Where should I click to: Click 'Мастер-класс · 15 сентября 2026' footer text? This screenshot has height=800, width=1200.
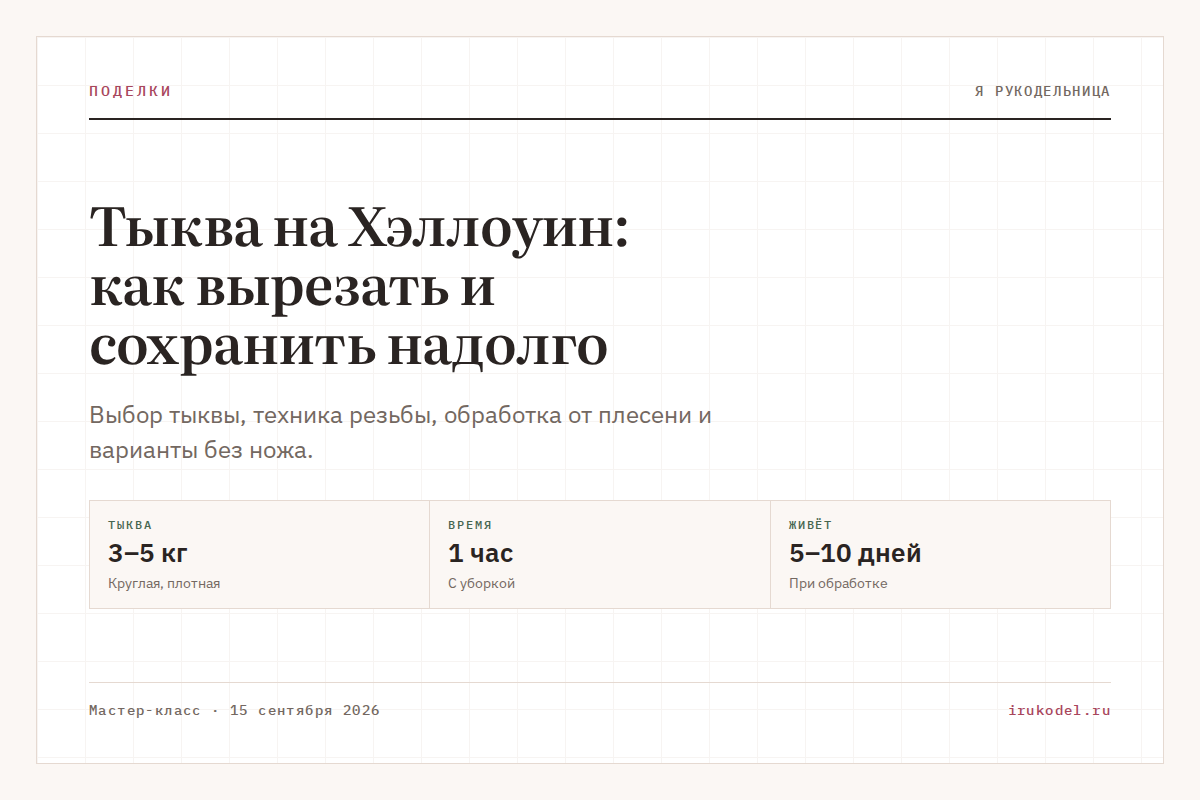click(x=234, y=711)
